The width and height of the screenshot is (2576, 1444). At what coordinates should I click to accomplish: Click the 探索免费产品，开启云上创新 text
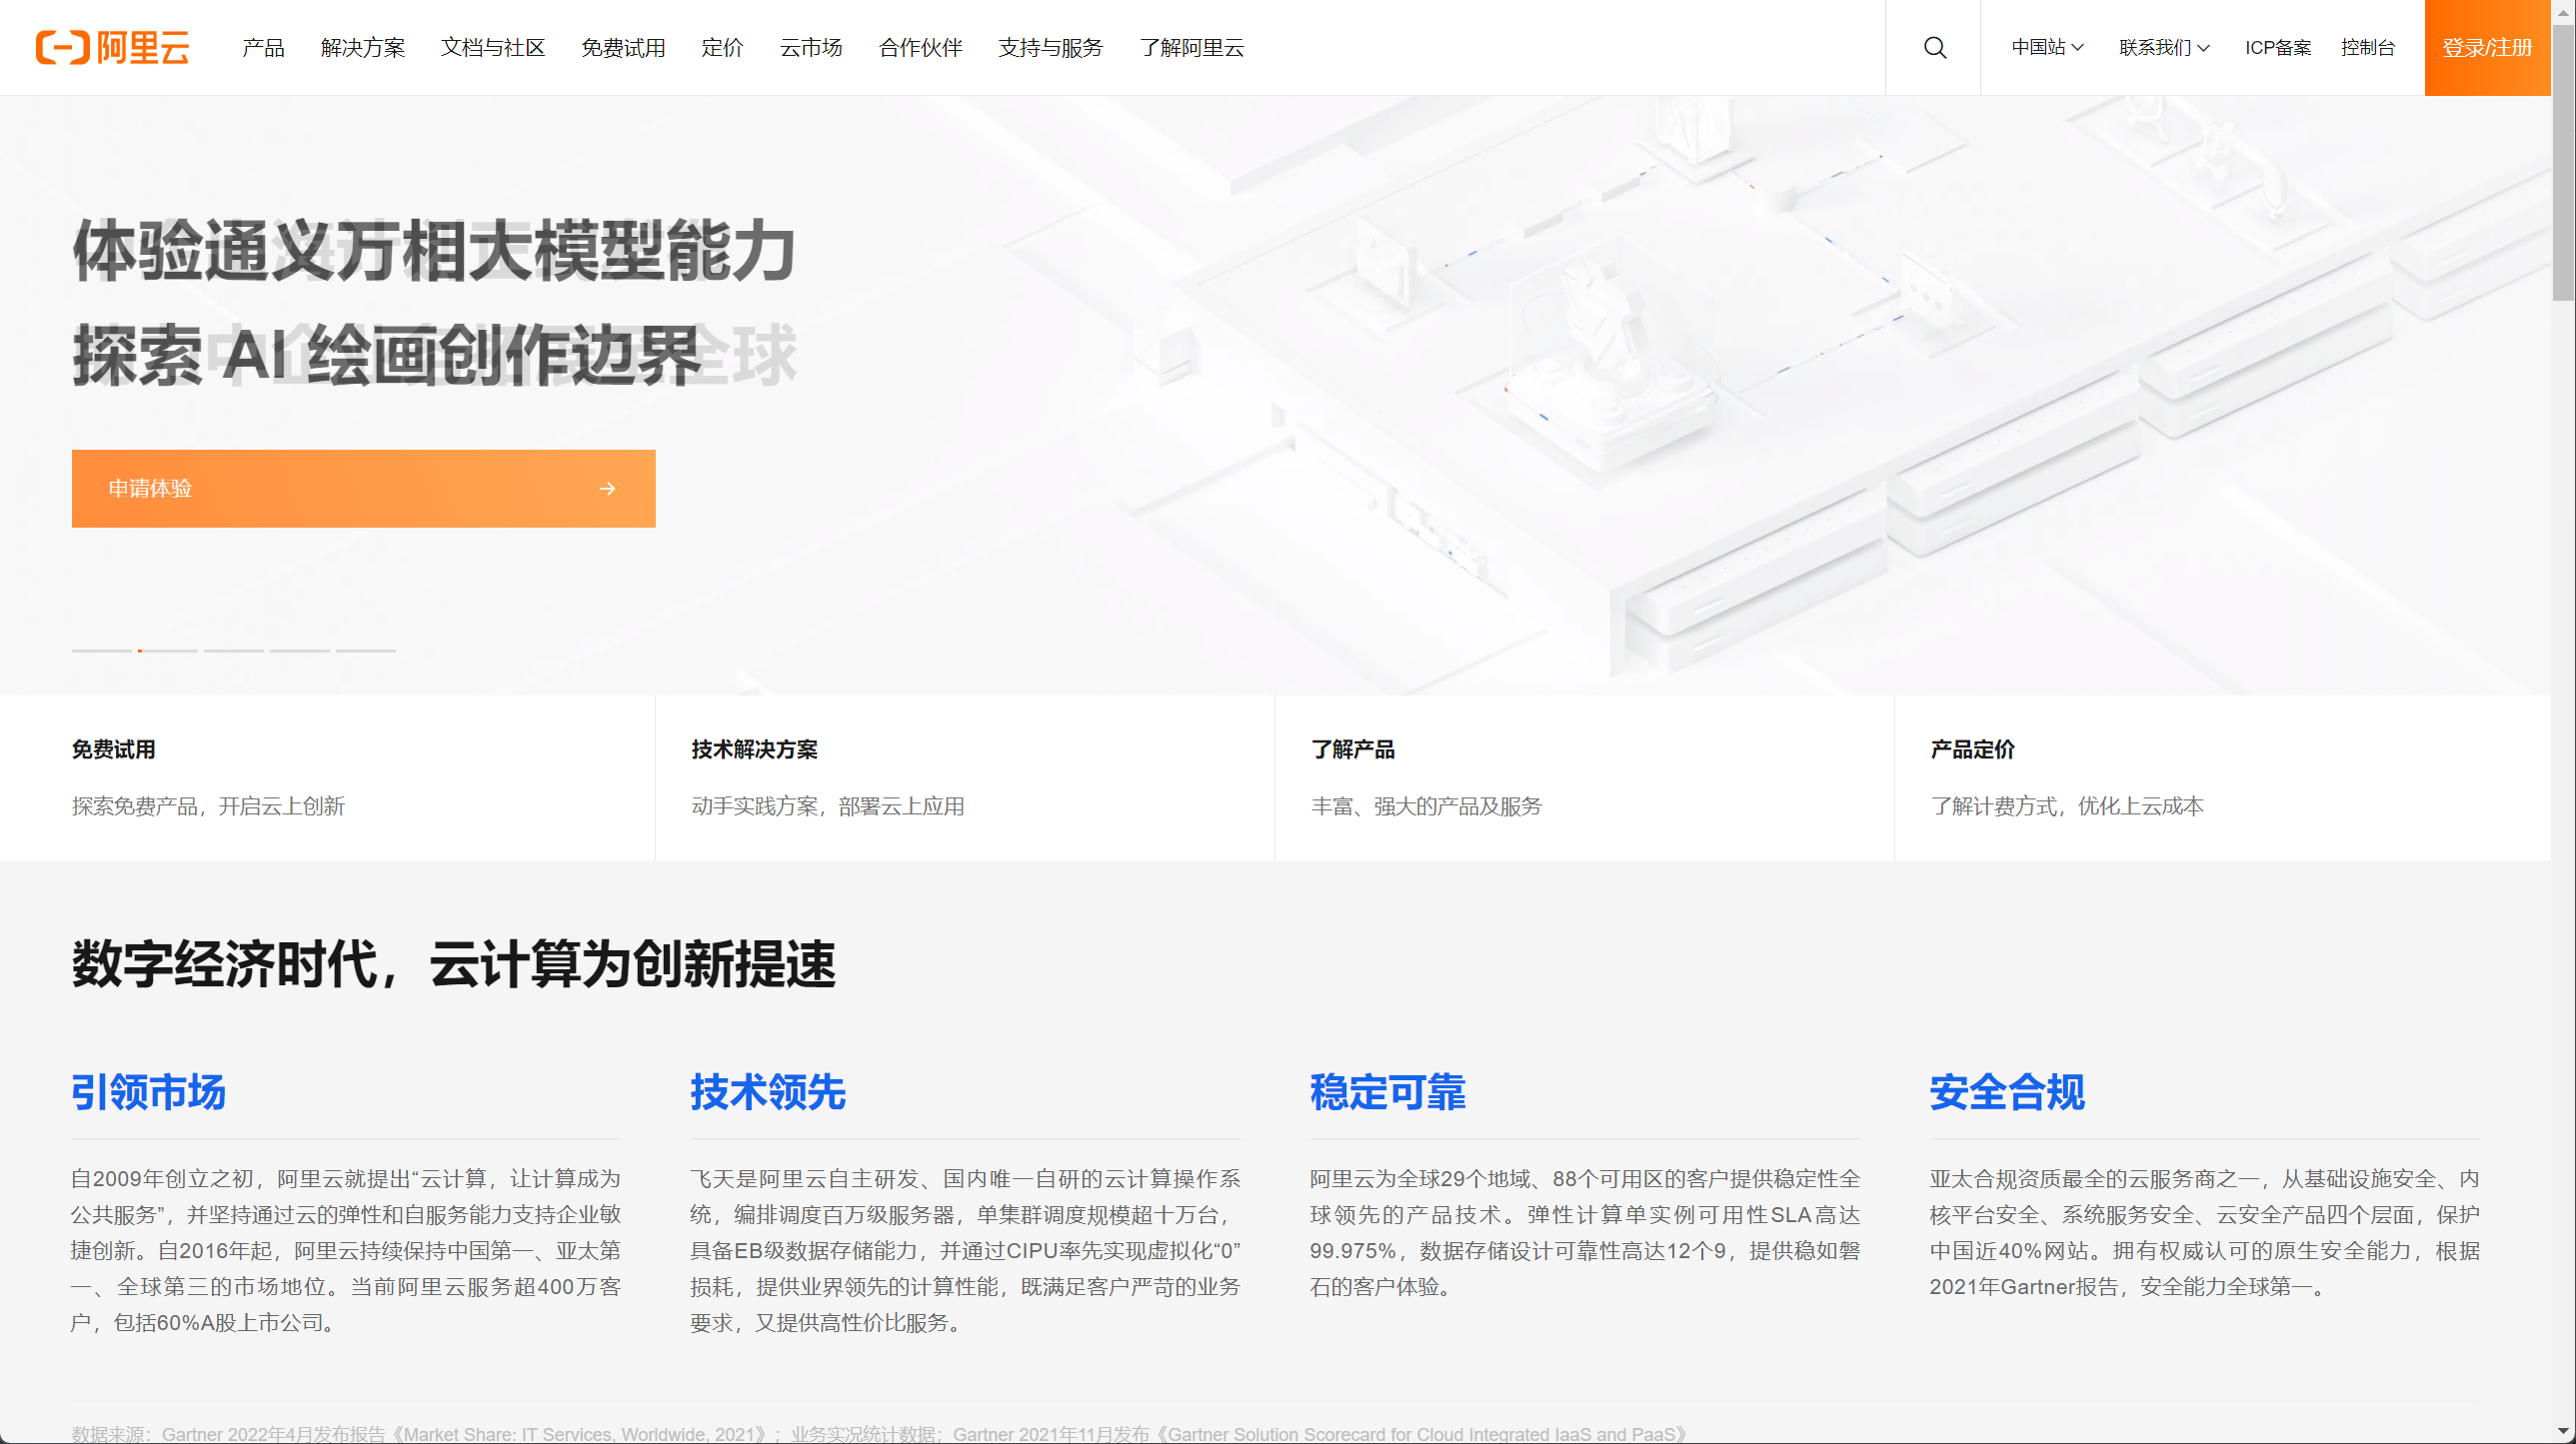click(x=208, y=806)
